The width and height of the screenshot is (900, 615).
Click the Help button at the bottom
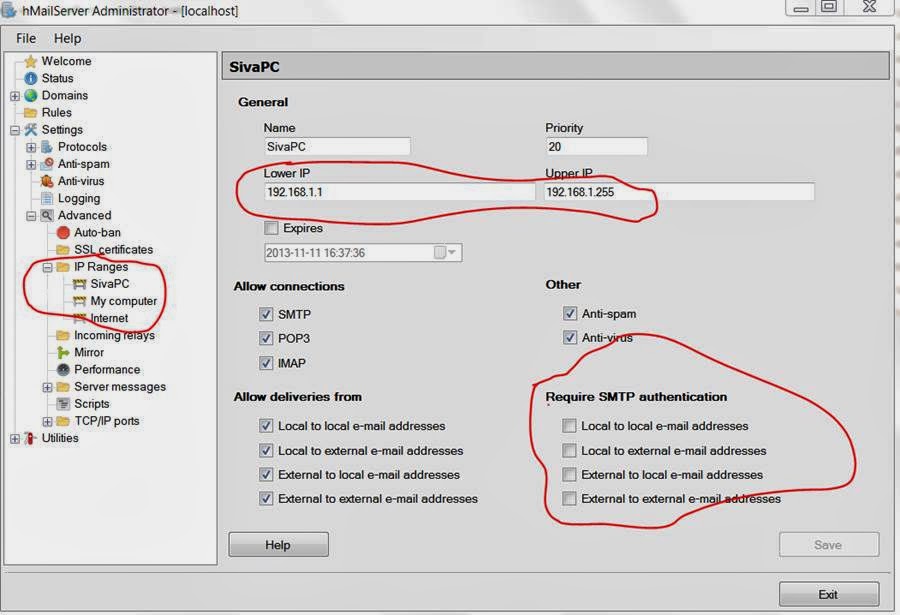tap(278, 544)
